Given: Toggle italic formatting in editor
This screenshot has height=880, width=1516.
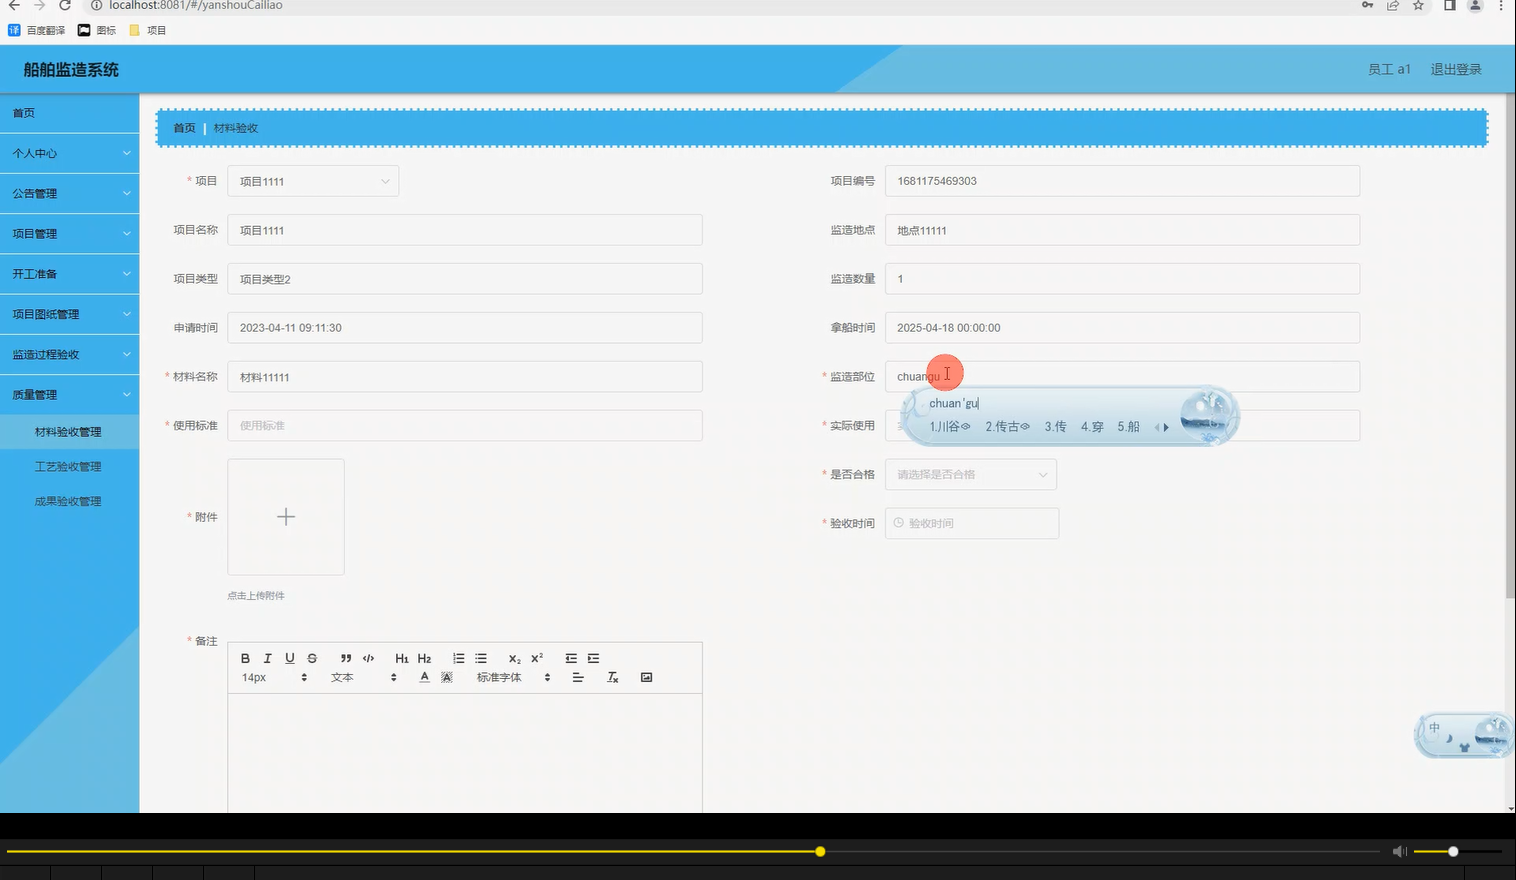Looking at the screenshot, I should [x=267, y=658].
